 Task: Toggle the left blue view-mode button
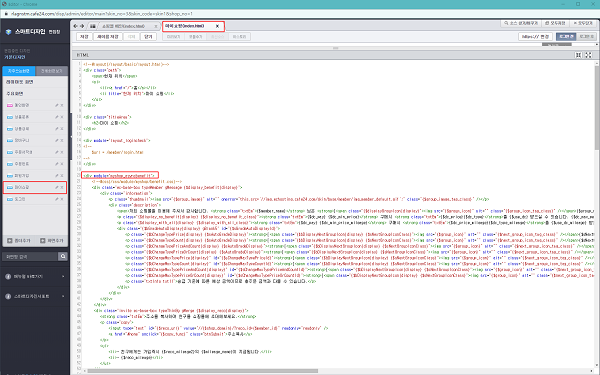pos(566,36)
